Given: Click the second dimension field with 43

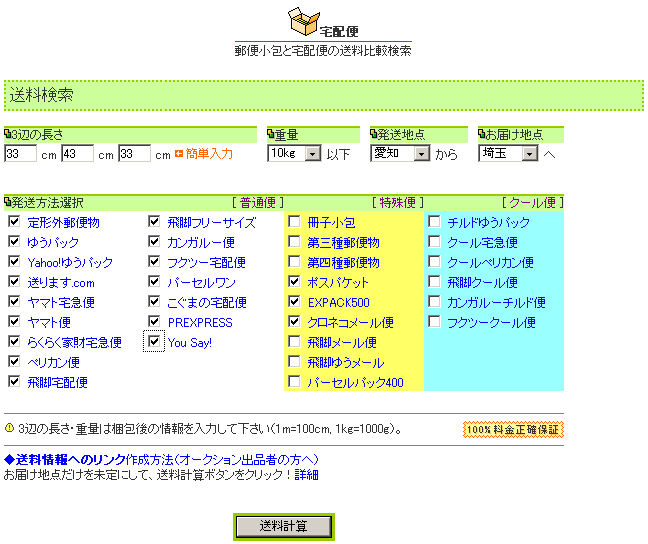Looking at the screenshot, I should [x=77, y=154].
